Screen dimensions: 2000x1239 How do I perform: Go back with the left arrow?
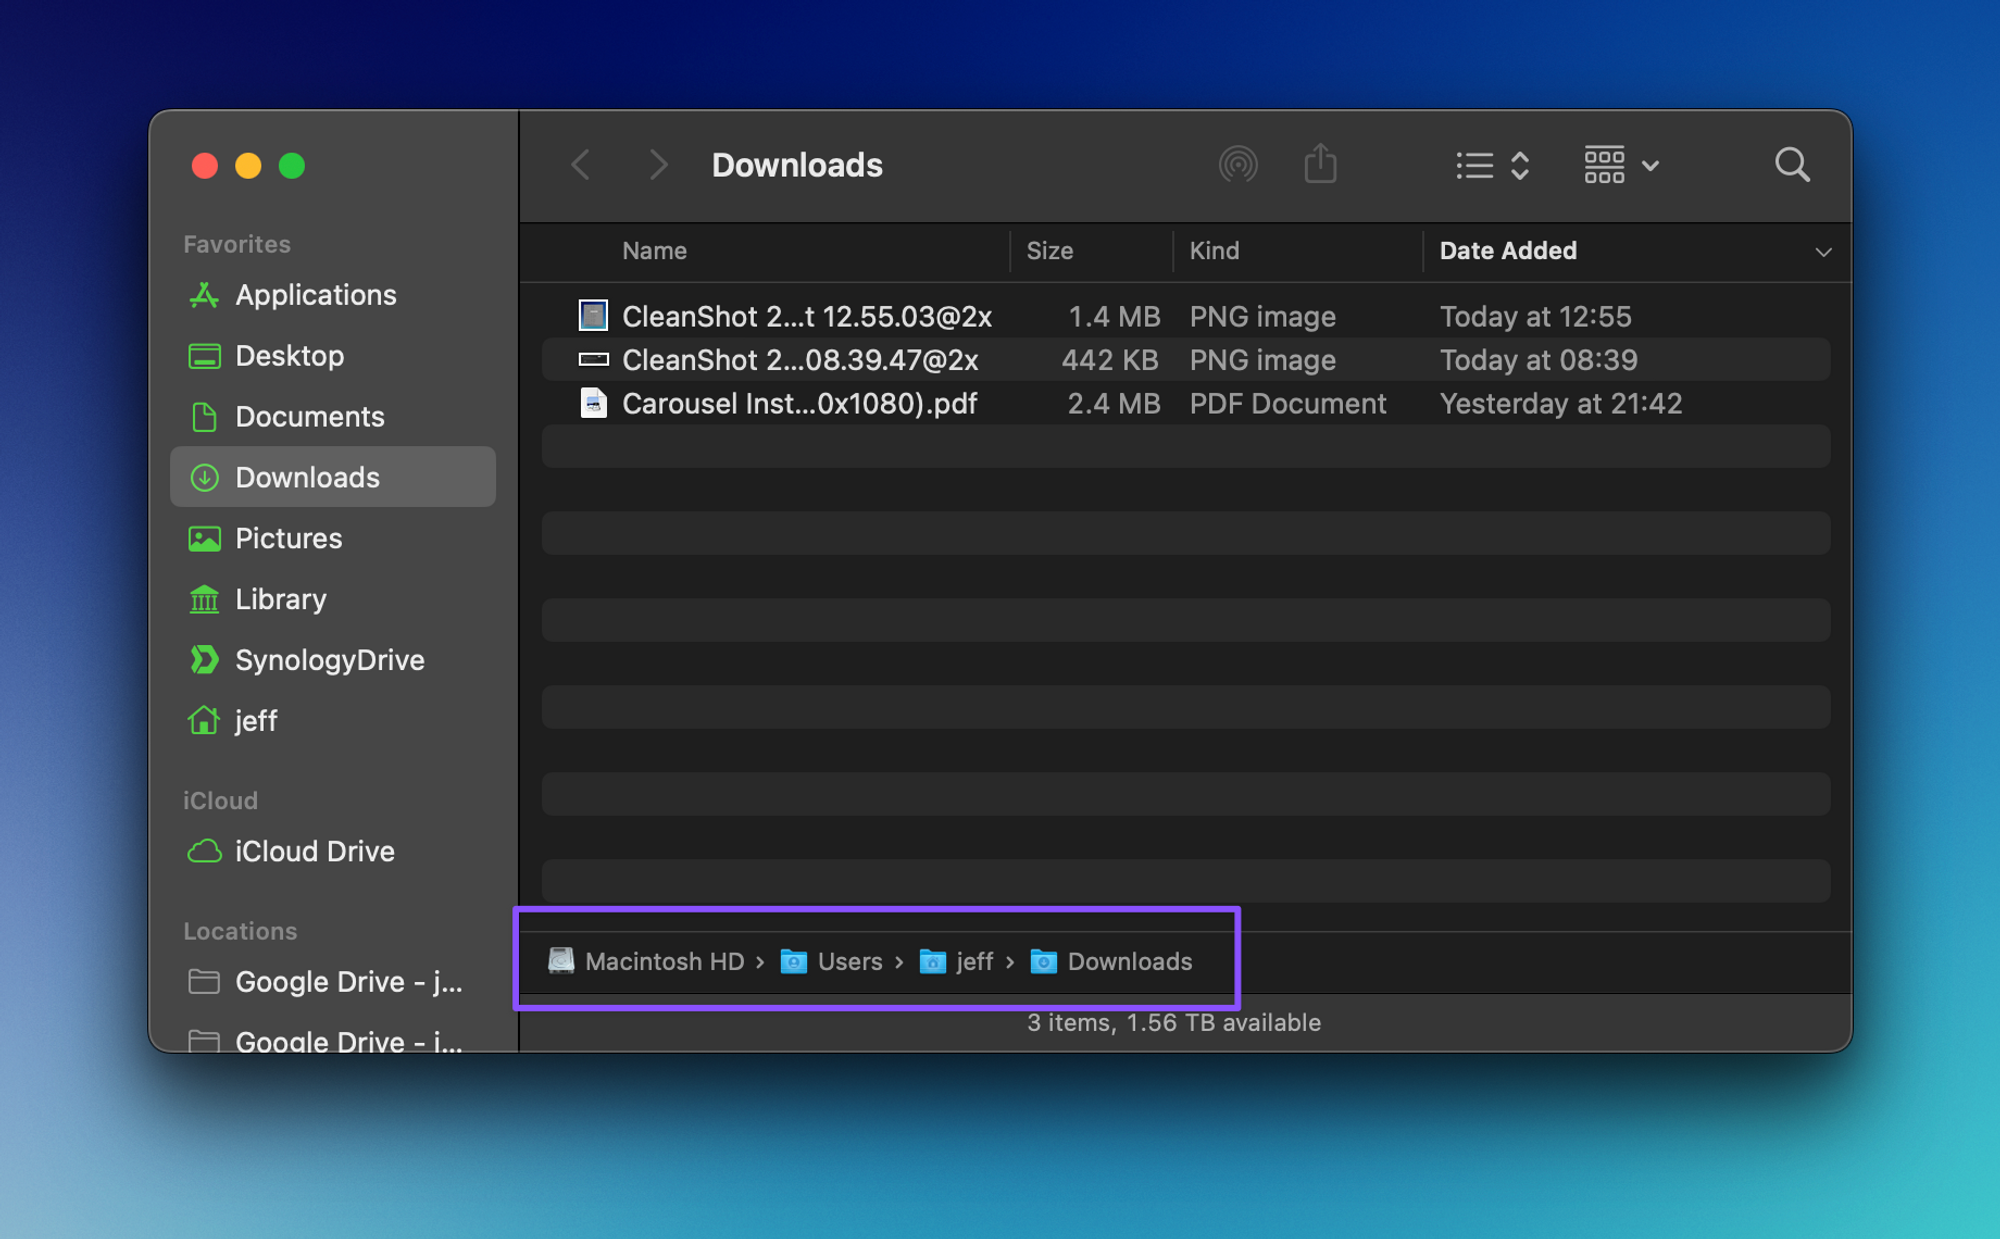tap(581, 164)
